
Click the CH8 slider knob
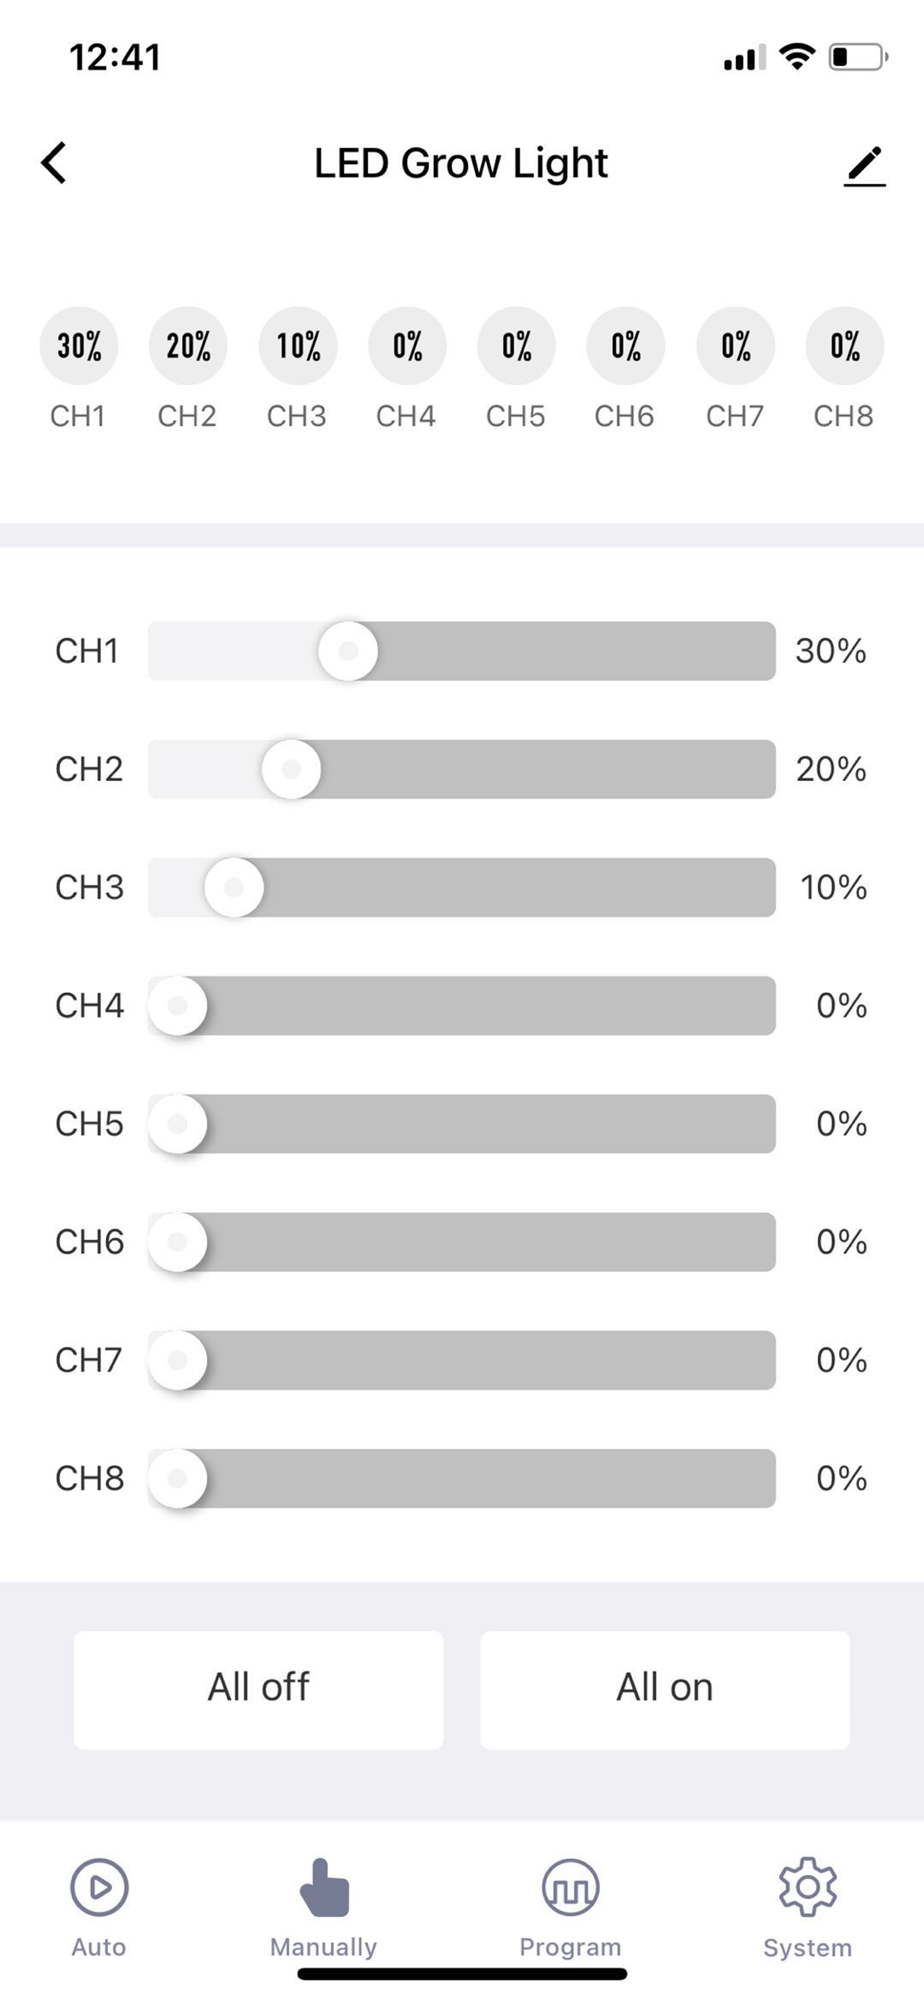[178, 1478]
